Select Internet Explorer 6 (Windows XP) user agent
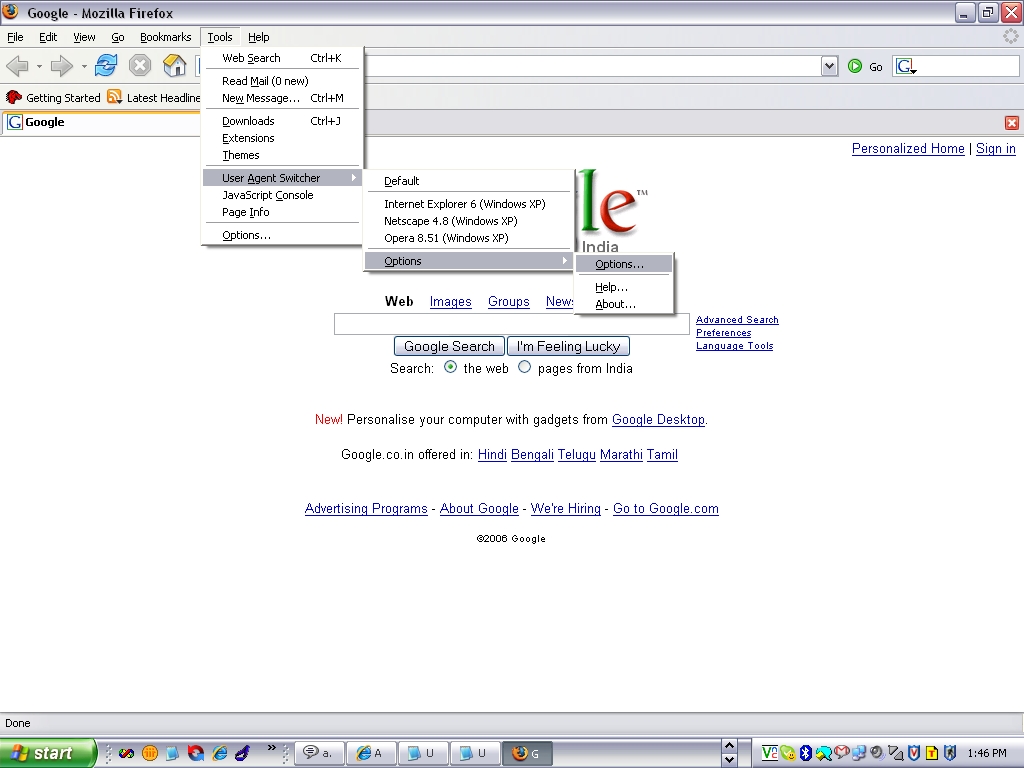Viewport: 1024px width, 768px height. [469, 204]
